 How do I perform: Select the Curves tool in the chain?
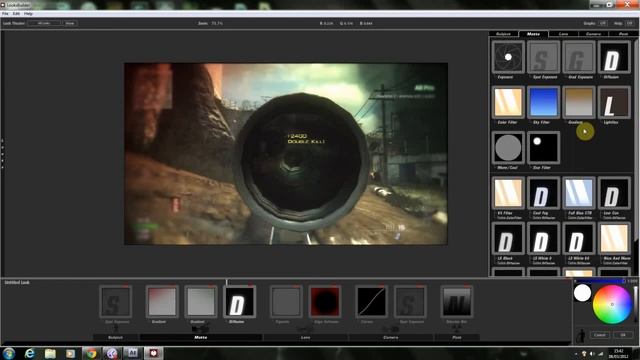click(371, 302)
